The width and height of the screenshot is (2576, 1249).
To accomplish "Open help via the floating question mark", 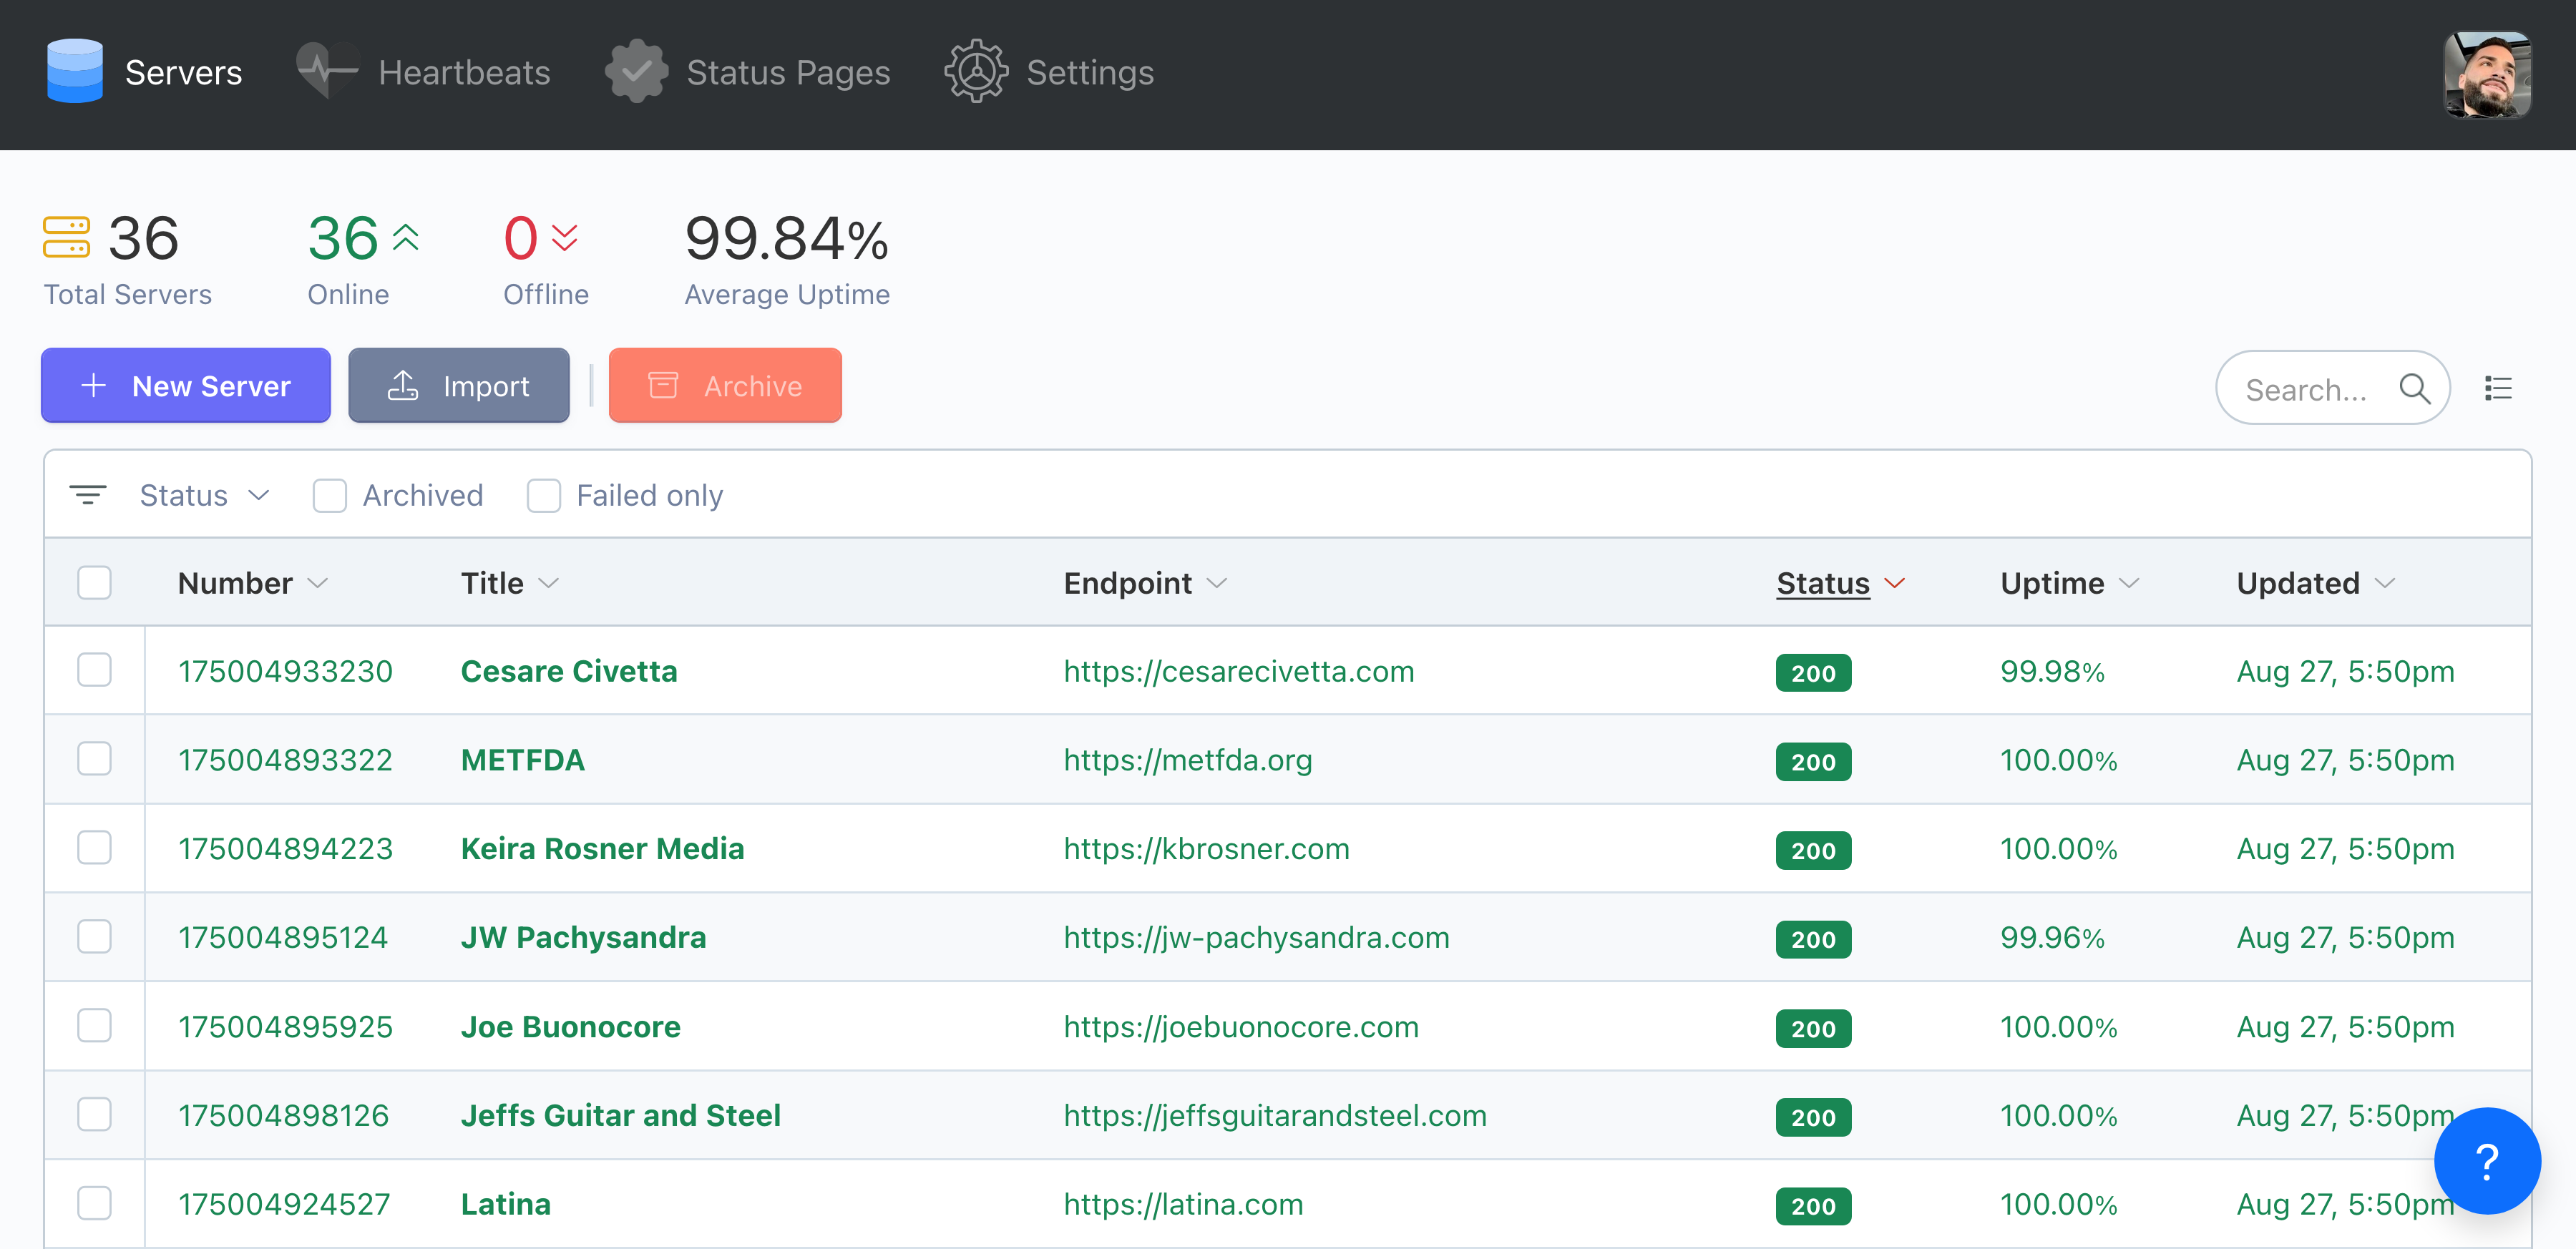I will 2487,1161.
